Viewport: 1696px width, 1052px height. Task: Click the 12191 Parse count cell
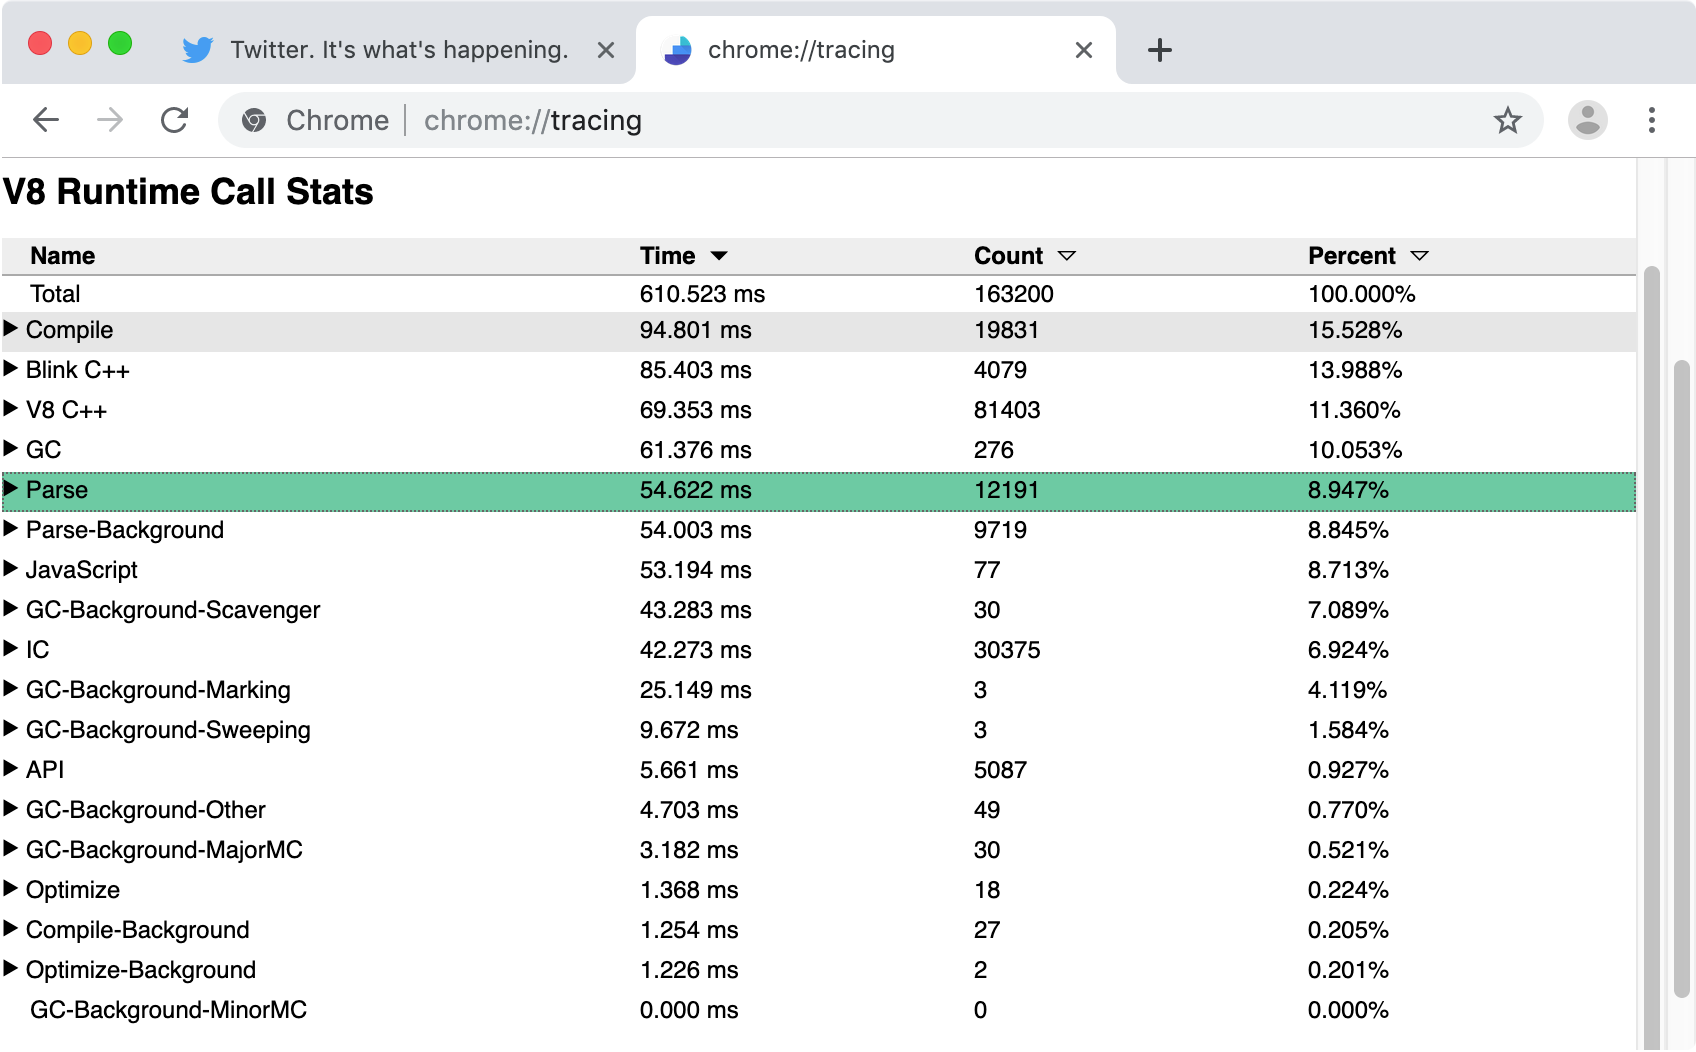[x=1006, y=490]
